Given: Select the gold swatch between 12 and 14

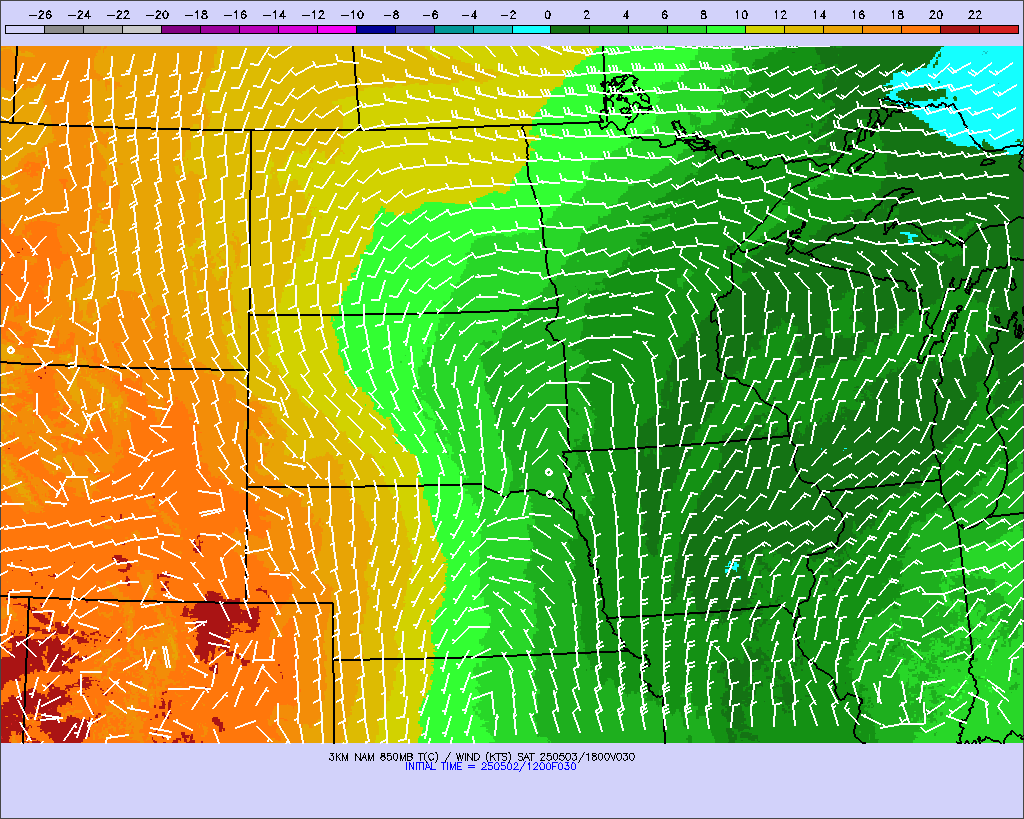Looking at the screenshot, I should click(805, 29).
